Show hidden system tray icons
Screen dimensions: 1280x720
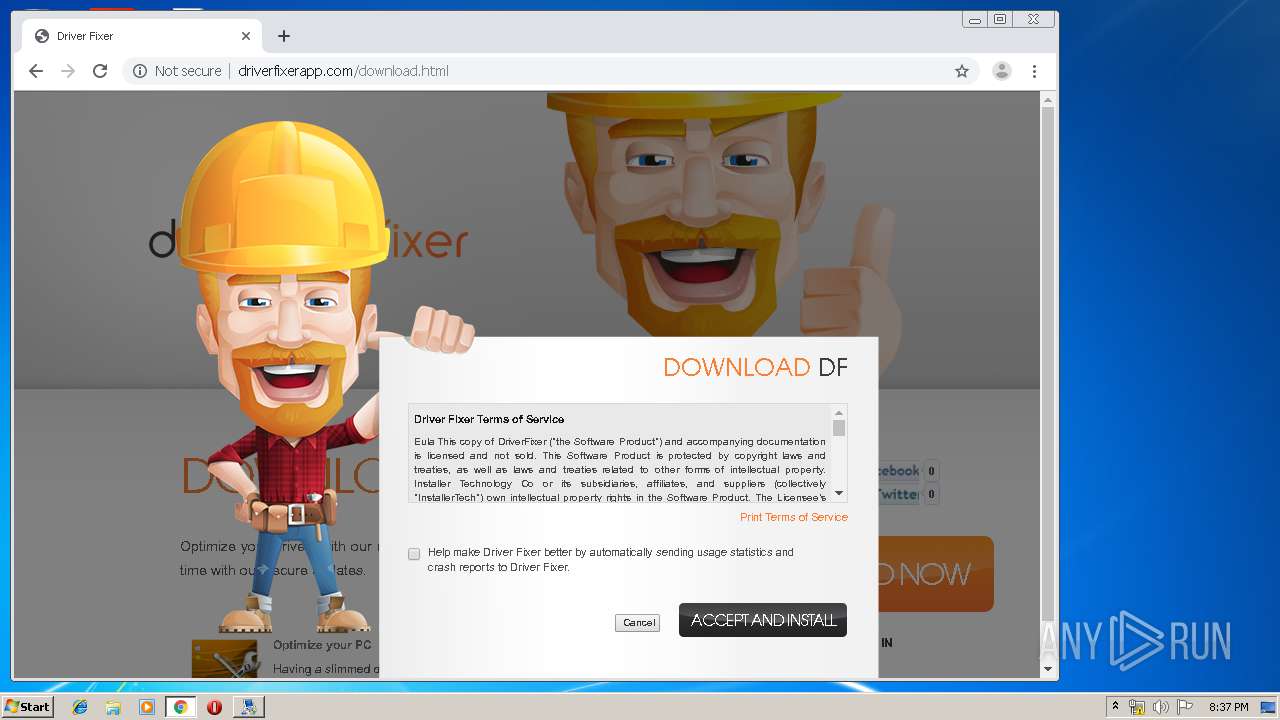(x=1116, y=707)
